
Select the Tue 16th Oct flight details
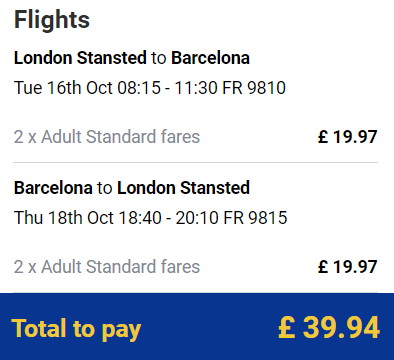[150, 88]
